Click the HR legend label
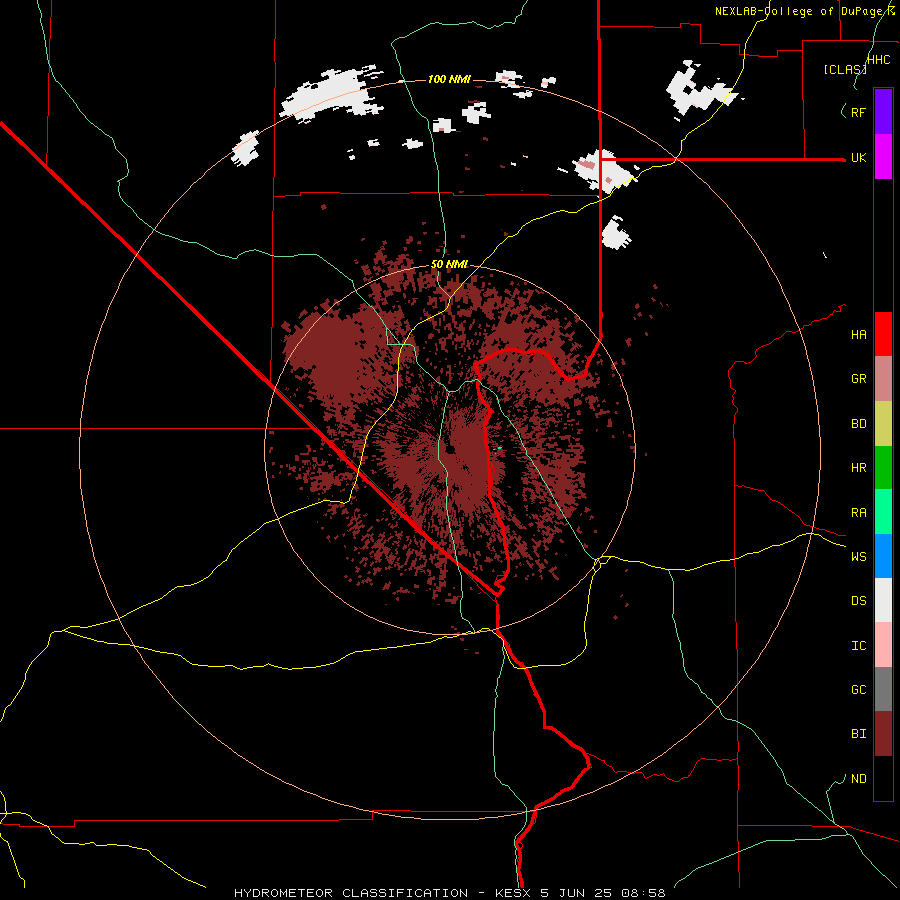Screen dimensions: 900x900 click(x=858, y=468)
